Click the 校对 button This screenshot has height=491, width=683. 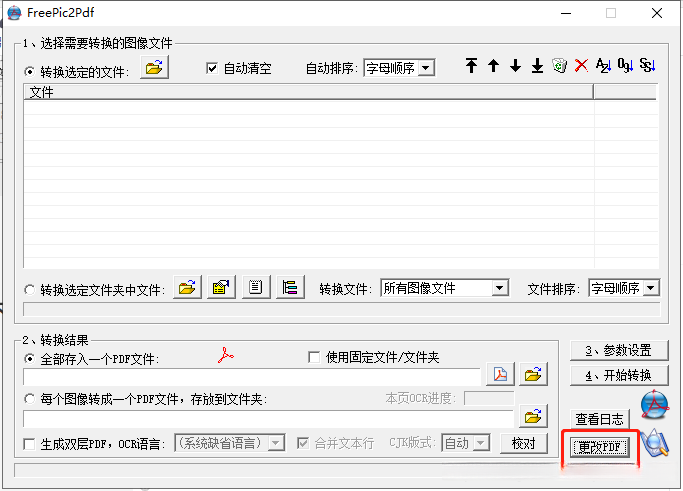point(524,444)
